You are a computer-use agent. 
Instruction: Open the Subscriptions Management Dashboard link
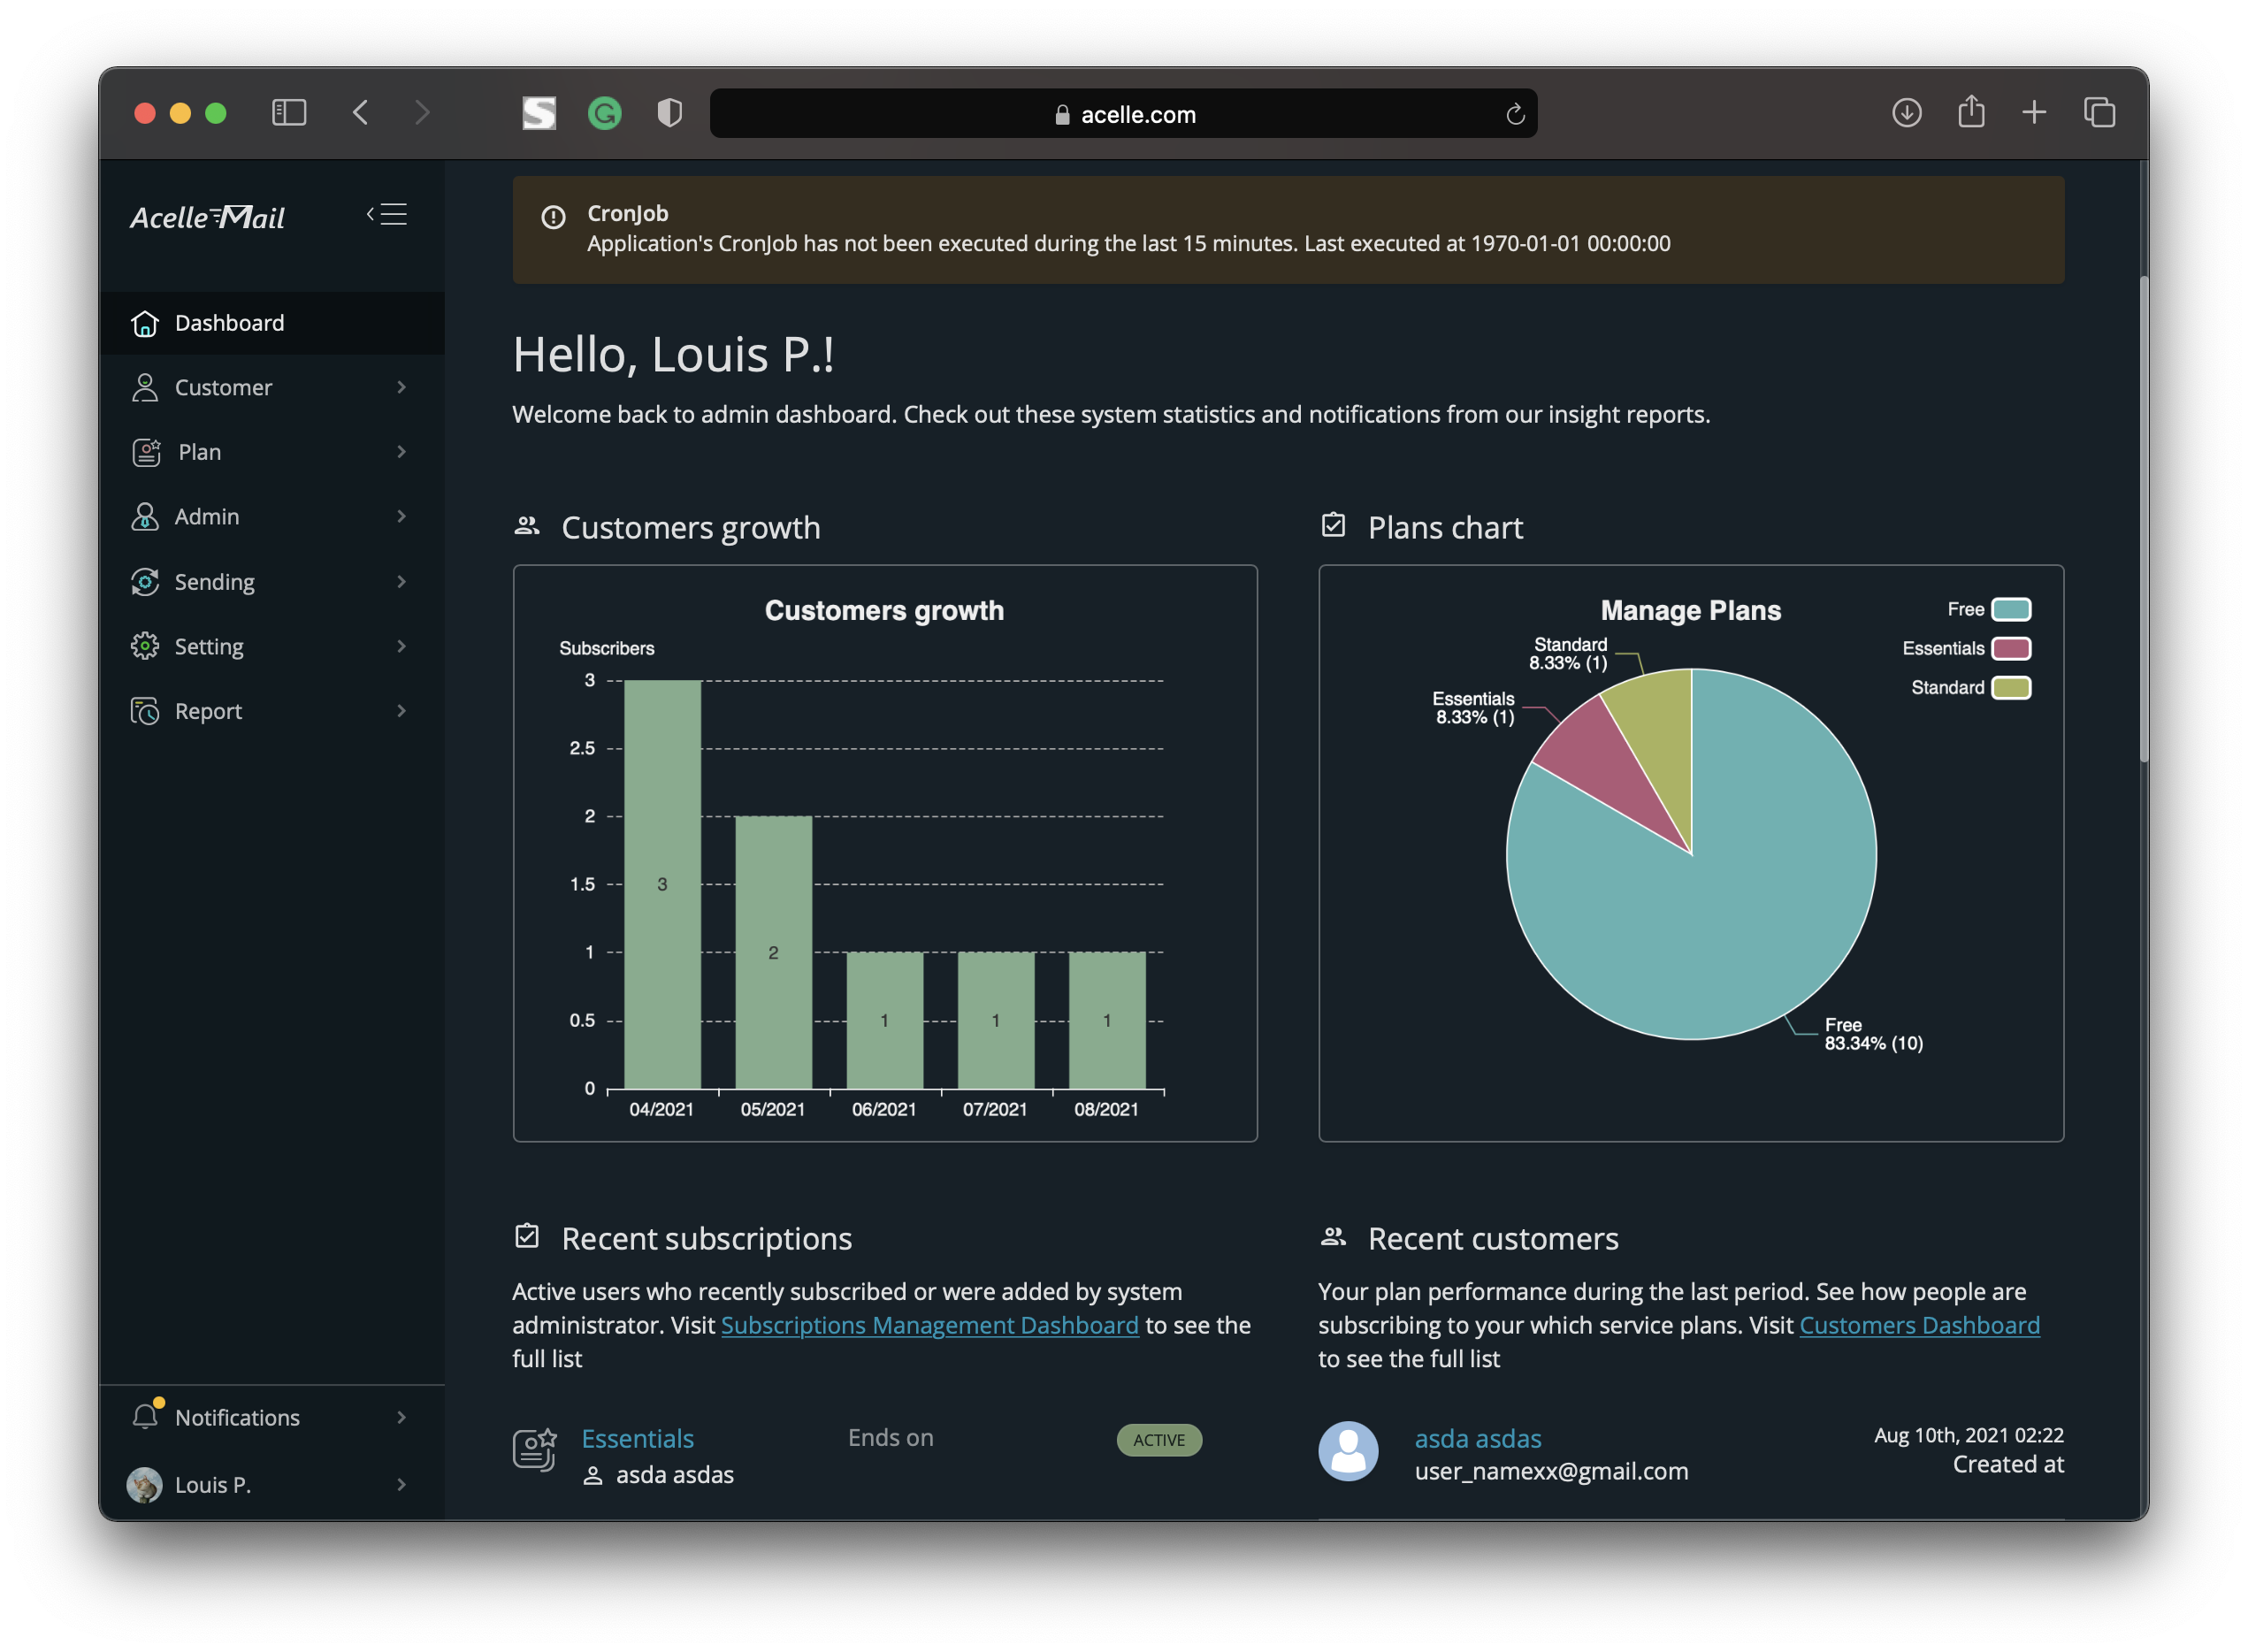coord(929,1325)
